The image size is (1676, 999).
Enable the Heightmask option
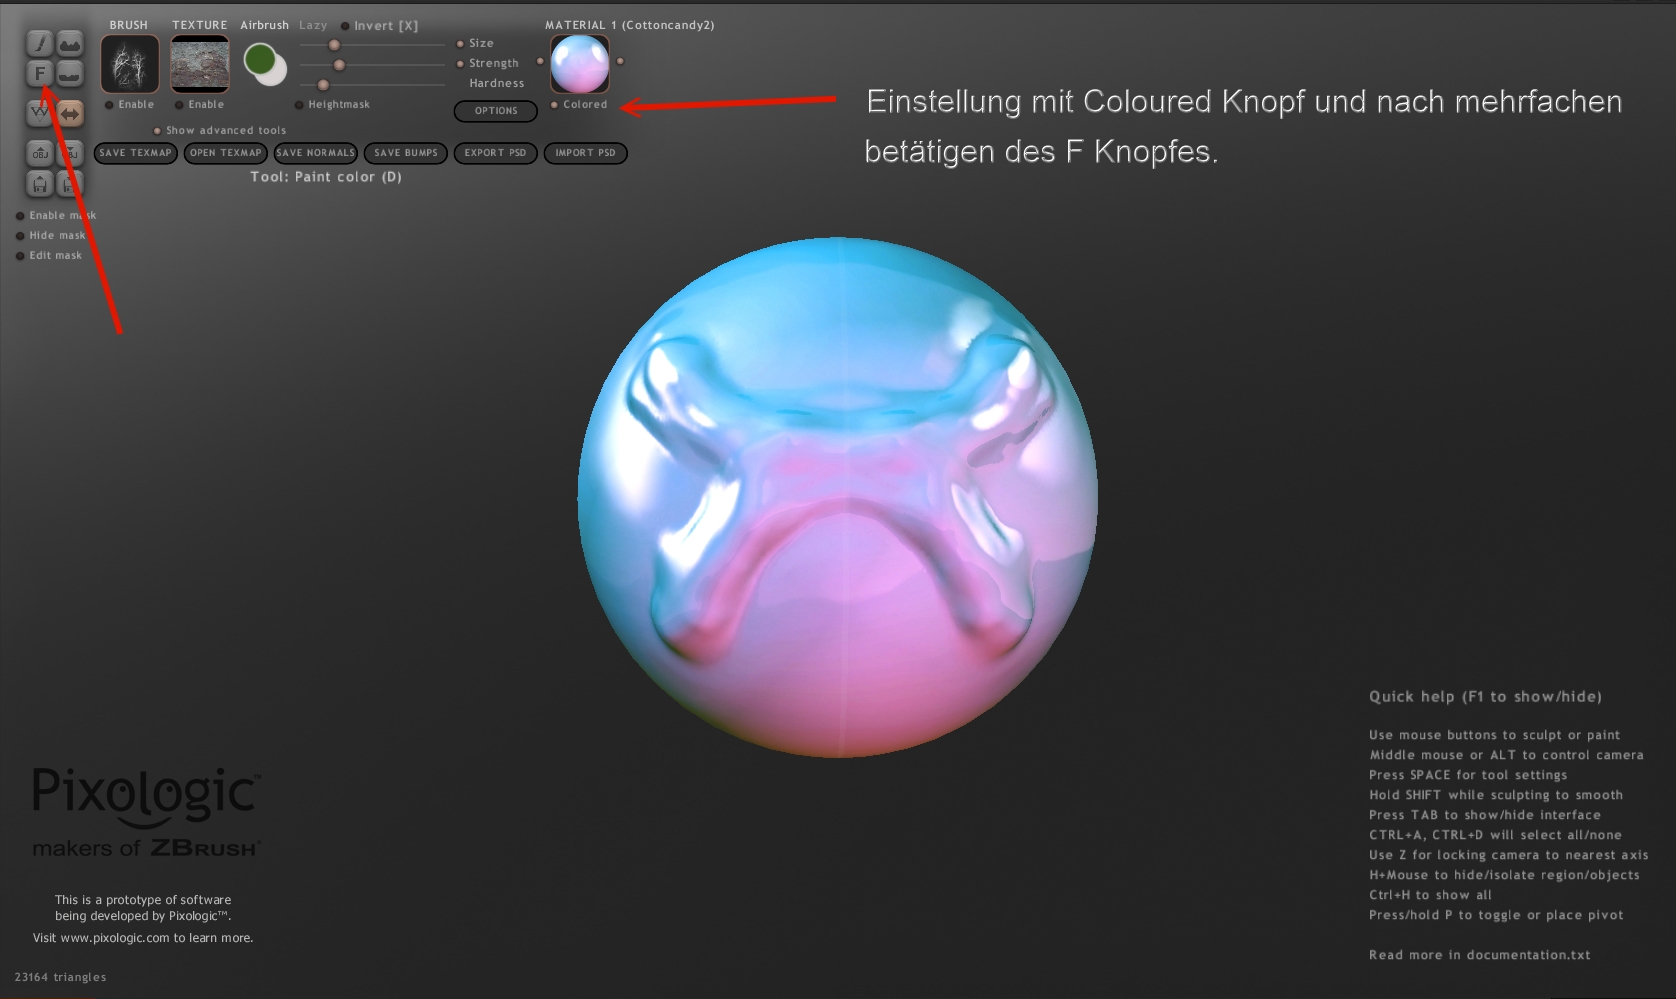pyautogui.click(x=333, y=105)
